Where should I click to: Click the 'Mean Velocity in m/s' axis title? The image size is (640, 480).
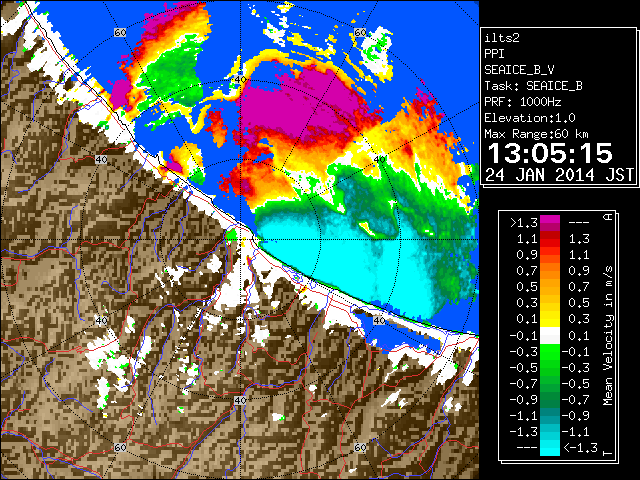coord(608,336)
